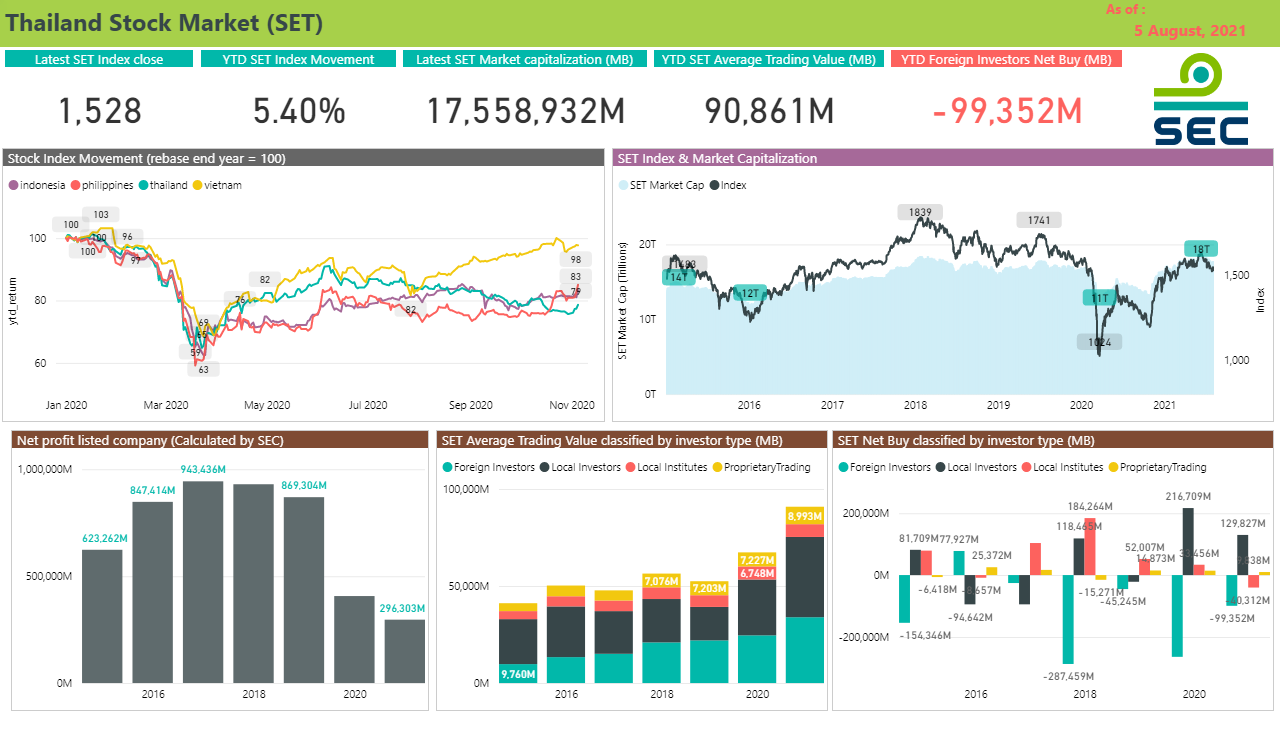Select the 7,076M yellow bar segment
Viewport: 1280px width, 740px height.
coord(662,581)
